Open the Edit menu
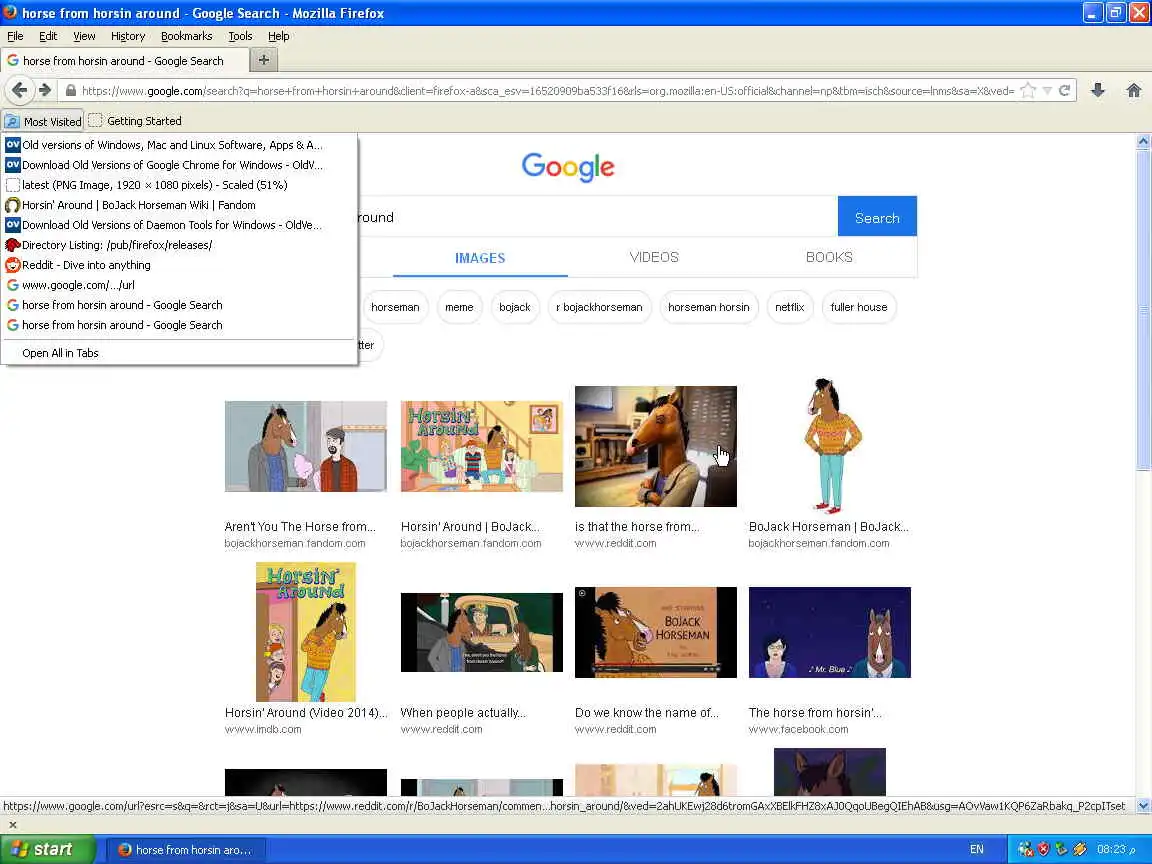The width and height of the screenshot is (1152, 864). pyautogui.click(x=48, y=36)
